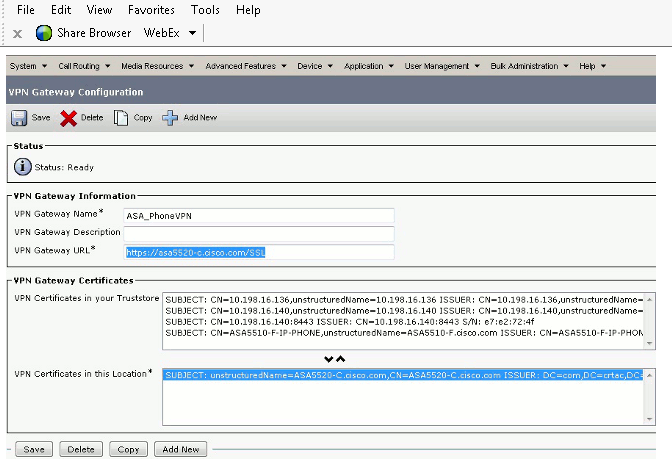
Task: Click the Location list scroll-up arrow
Action: click(649, 375)
